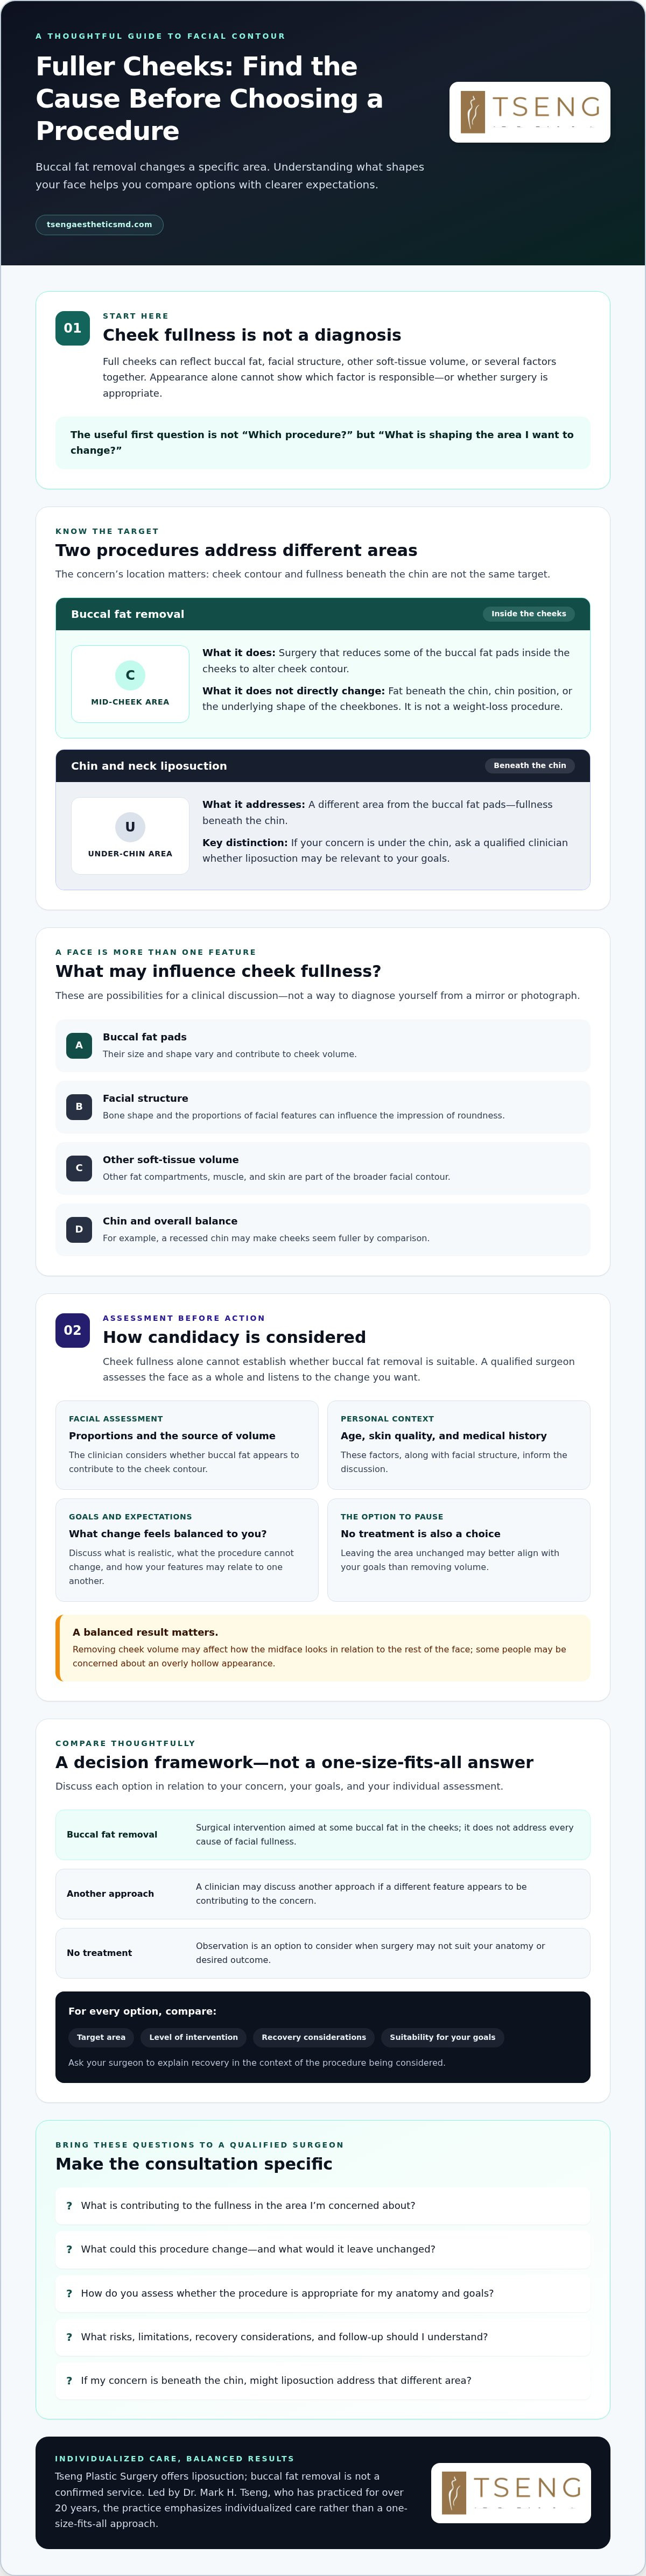Click badge C beside Other soft-tissue volume

click(79, 1168)
